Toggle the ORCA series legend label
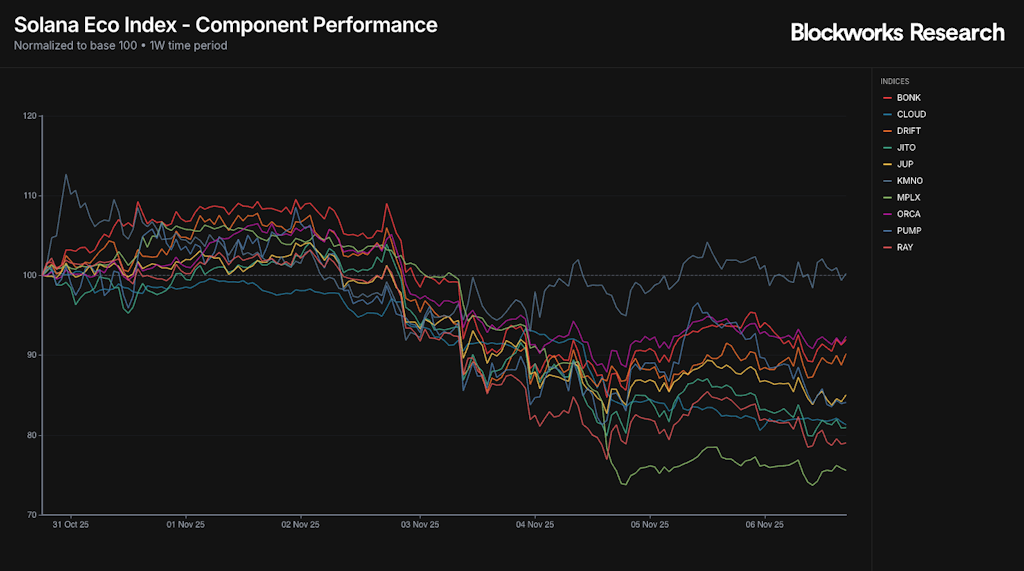The height and width of the screenshot is (571, 1024). click(x=909, y=214)
